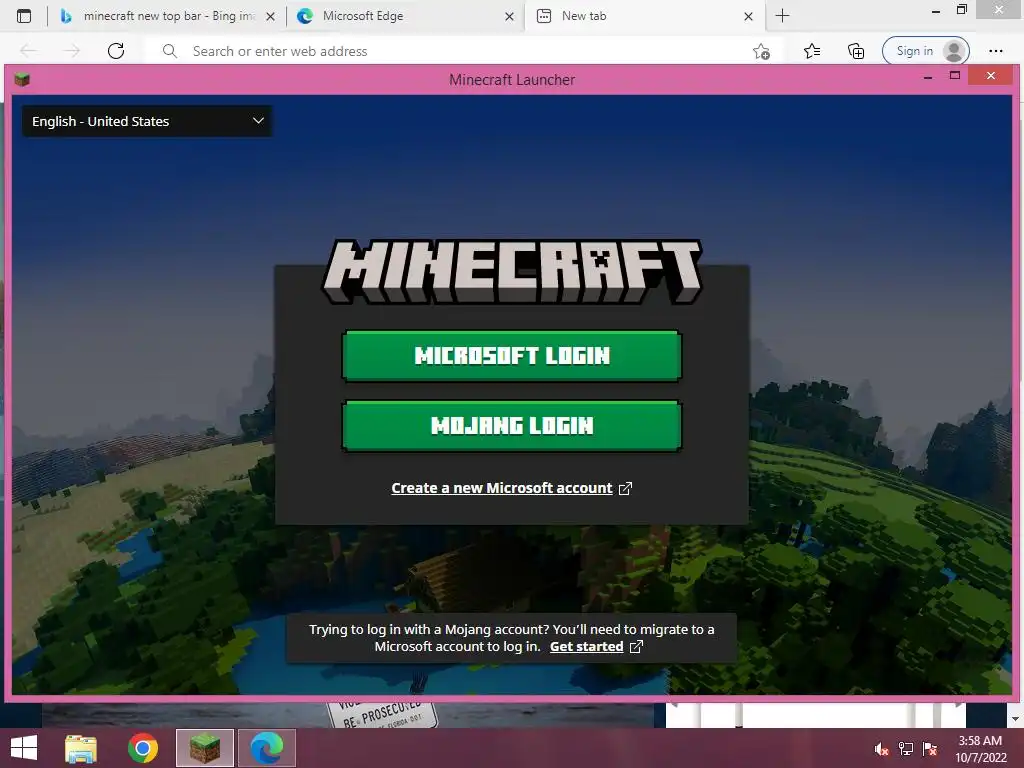Open Edge tab actions menu icon
The image size is (1024, 768).
(x=24, y=16)
